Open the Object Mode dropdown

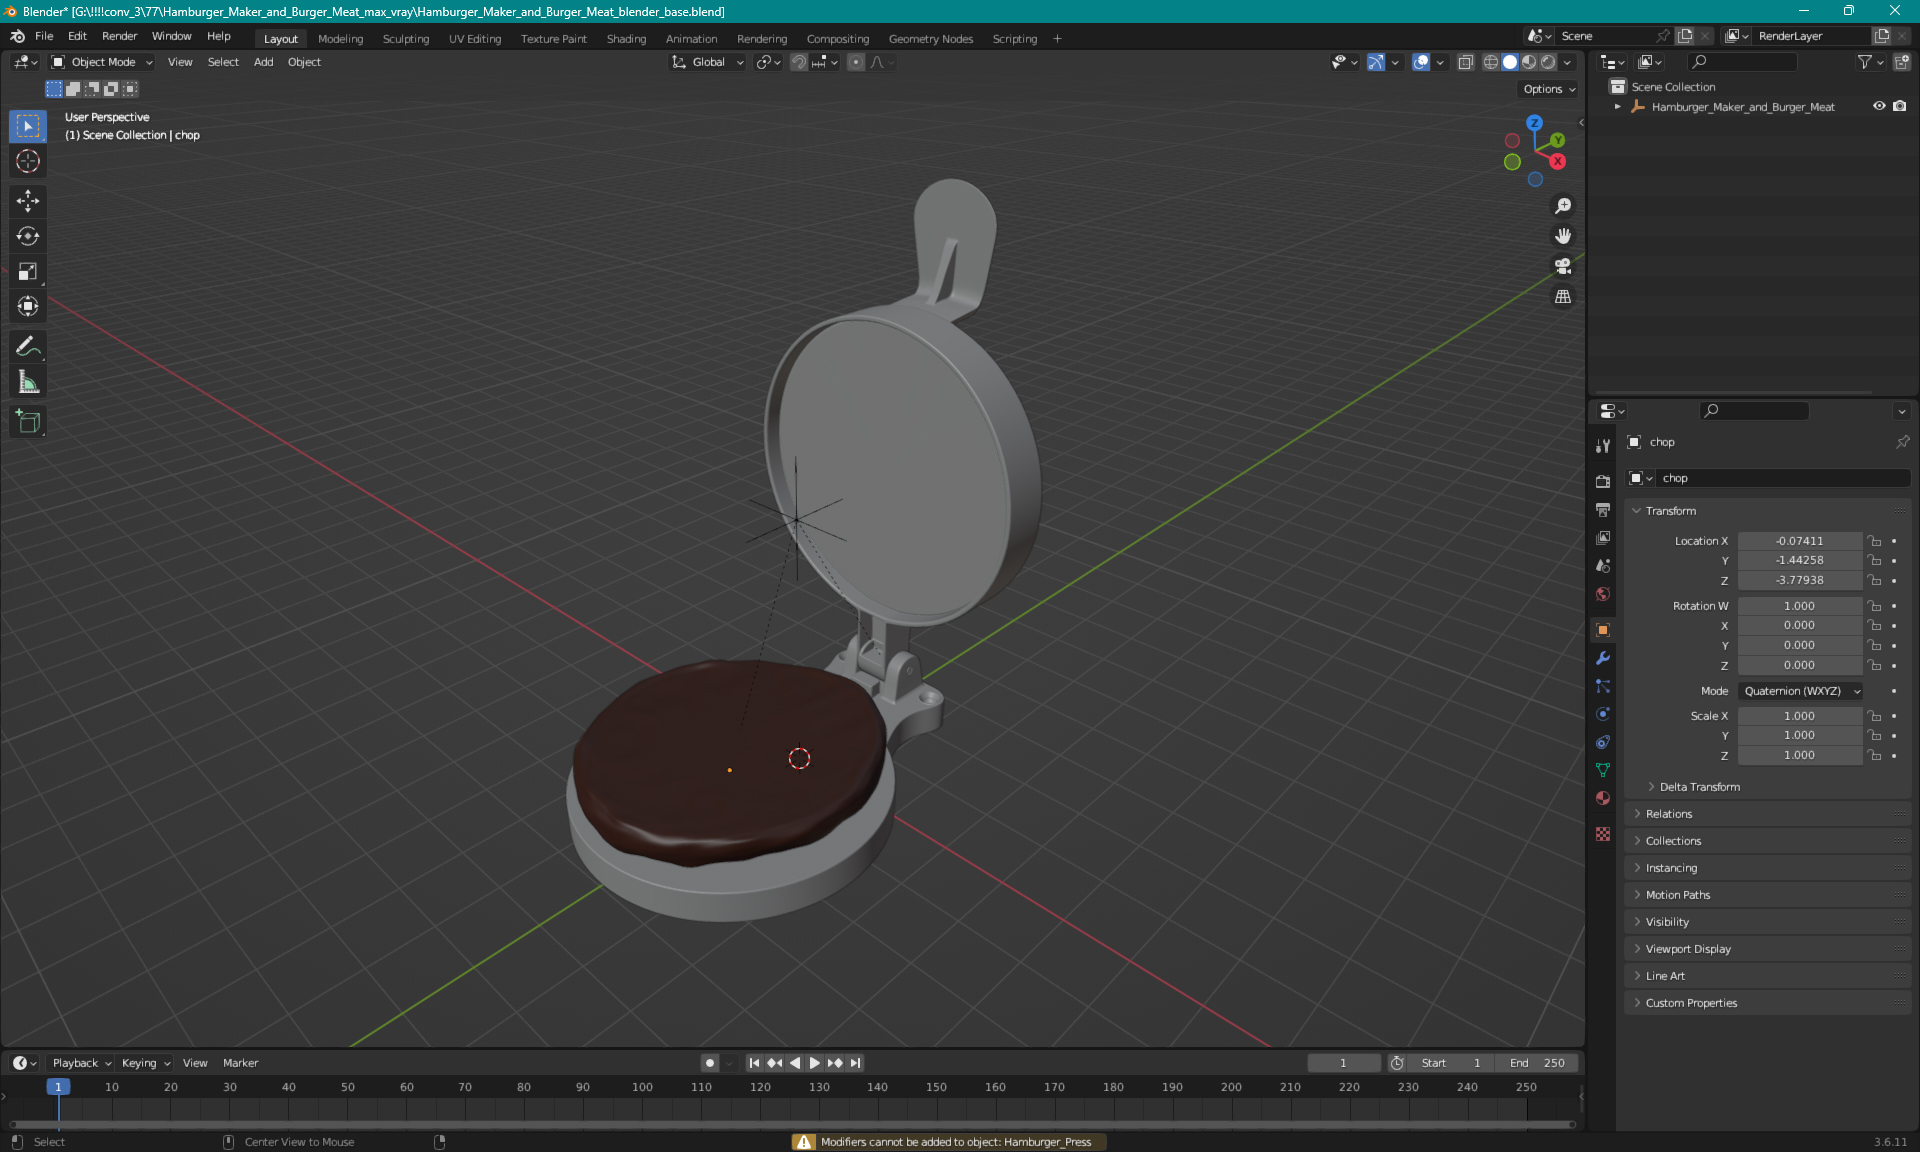(x=102, y=62)
